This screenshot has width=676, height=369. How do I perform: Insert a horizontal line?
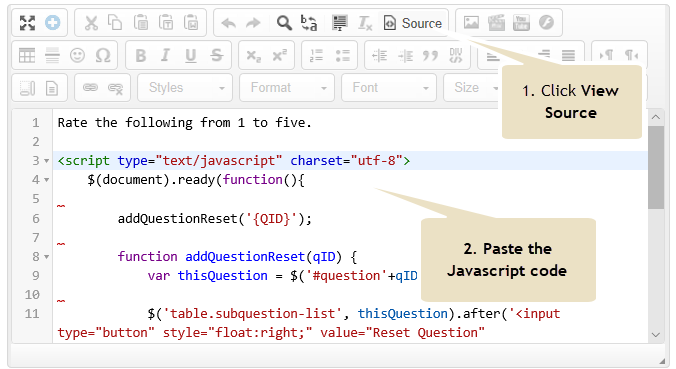pos(53,55)
